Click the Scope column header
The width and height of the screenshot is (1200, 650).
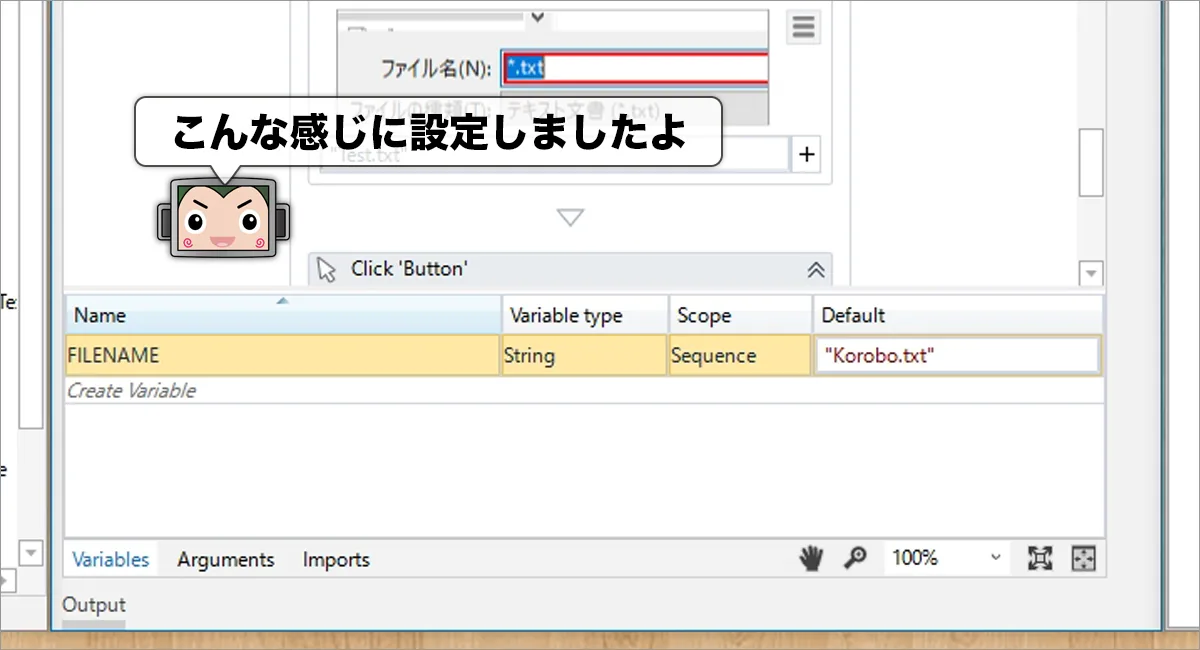(740, 315)
